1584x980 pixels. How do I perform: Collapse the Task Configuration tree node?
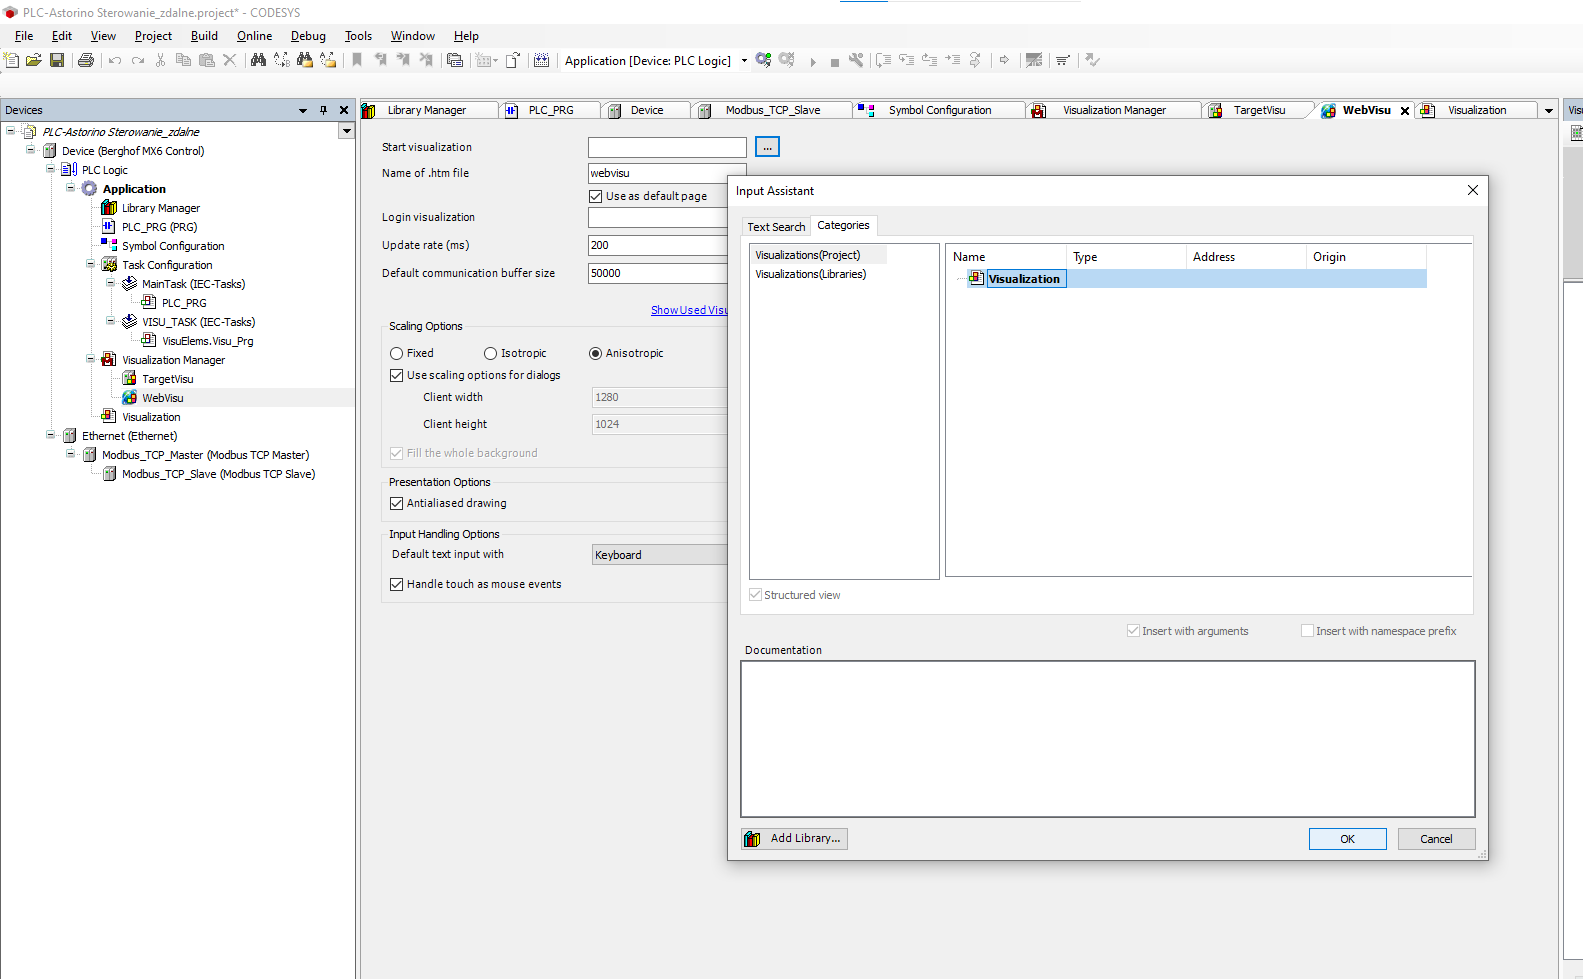(x=91, y=264)
